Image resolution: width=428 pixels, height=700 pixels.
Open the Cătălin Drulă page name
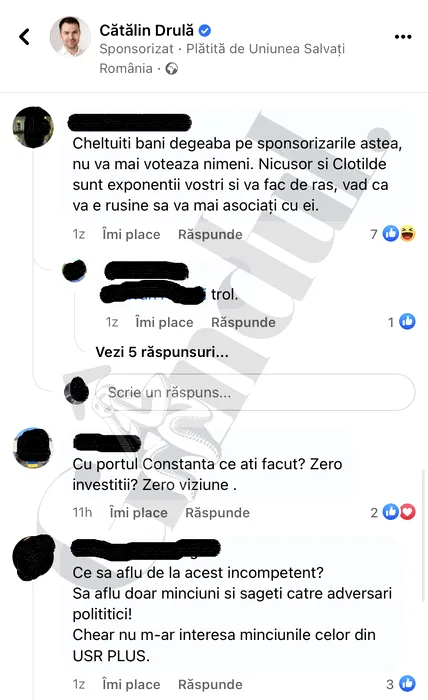[x=146, y=30]
